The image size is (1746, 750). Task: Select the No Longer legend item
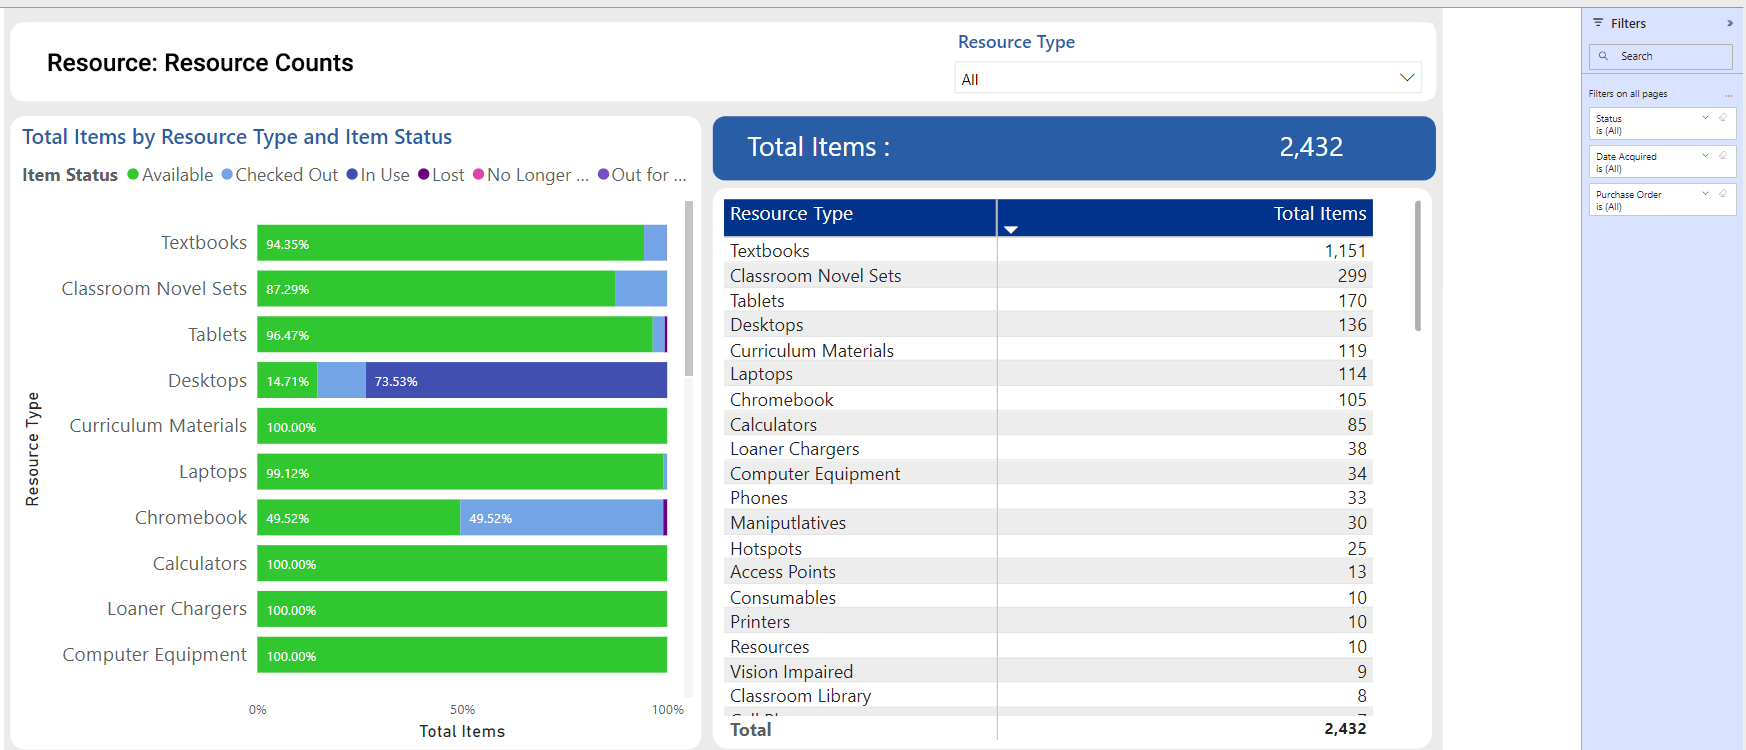tap(530, 175)
